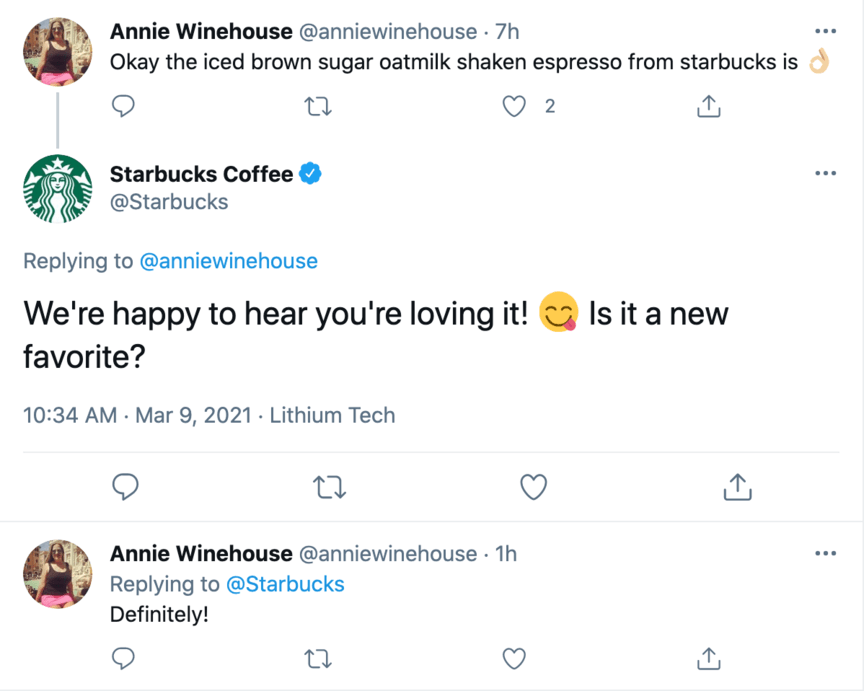
Task: Click the reply icon on Annie's first tweet
Action: 123,105
